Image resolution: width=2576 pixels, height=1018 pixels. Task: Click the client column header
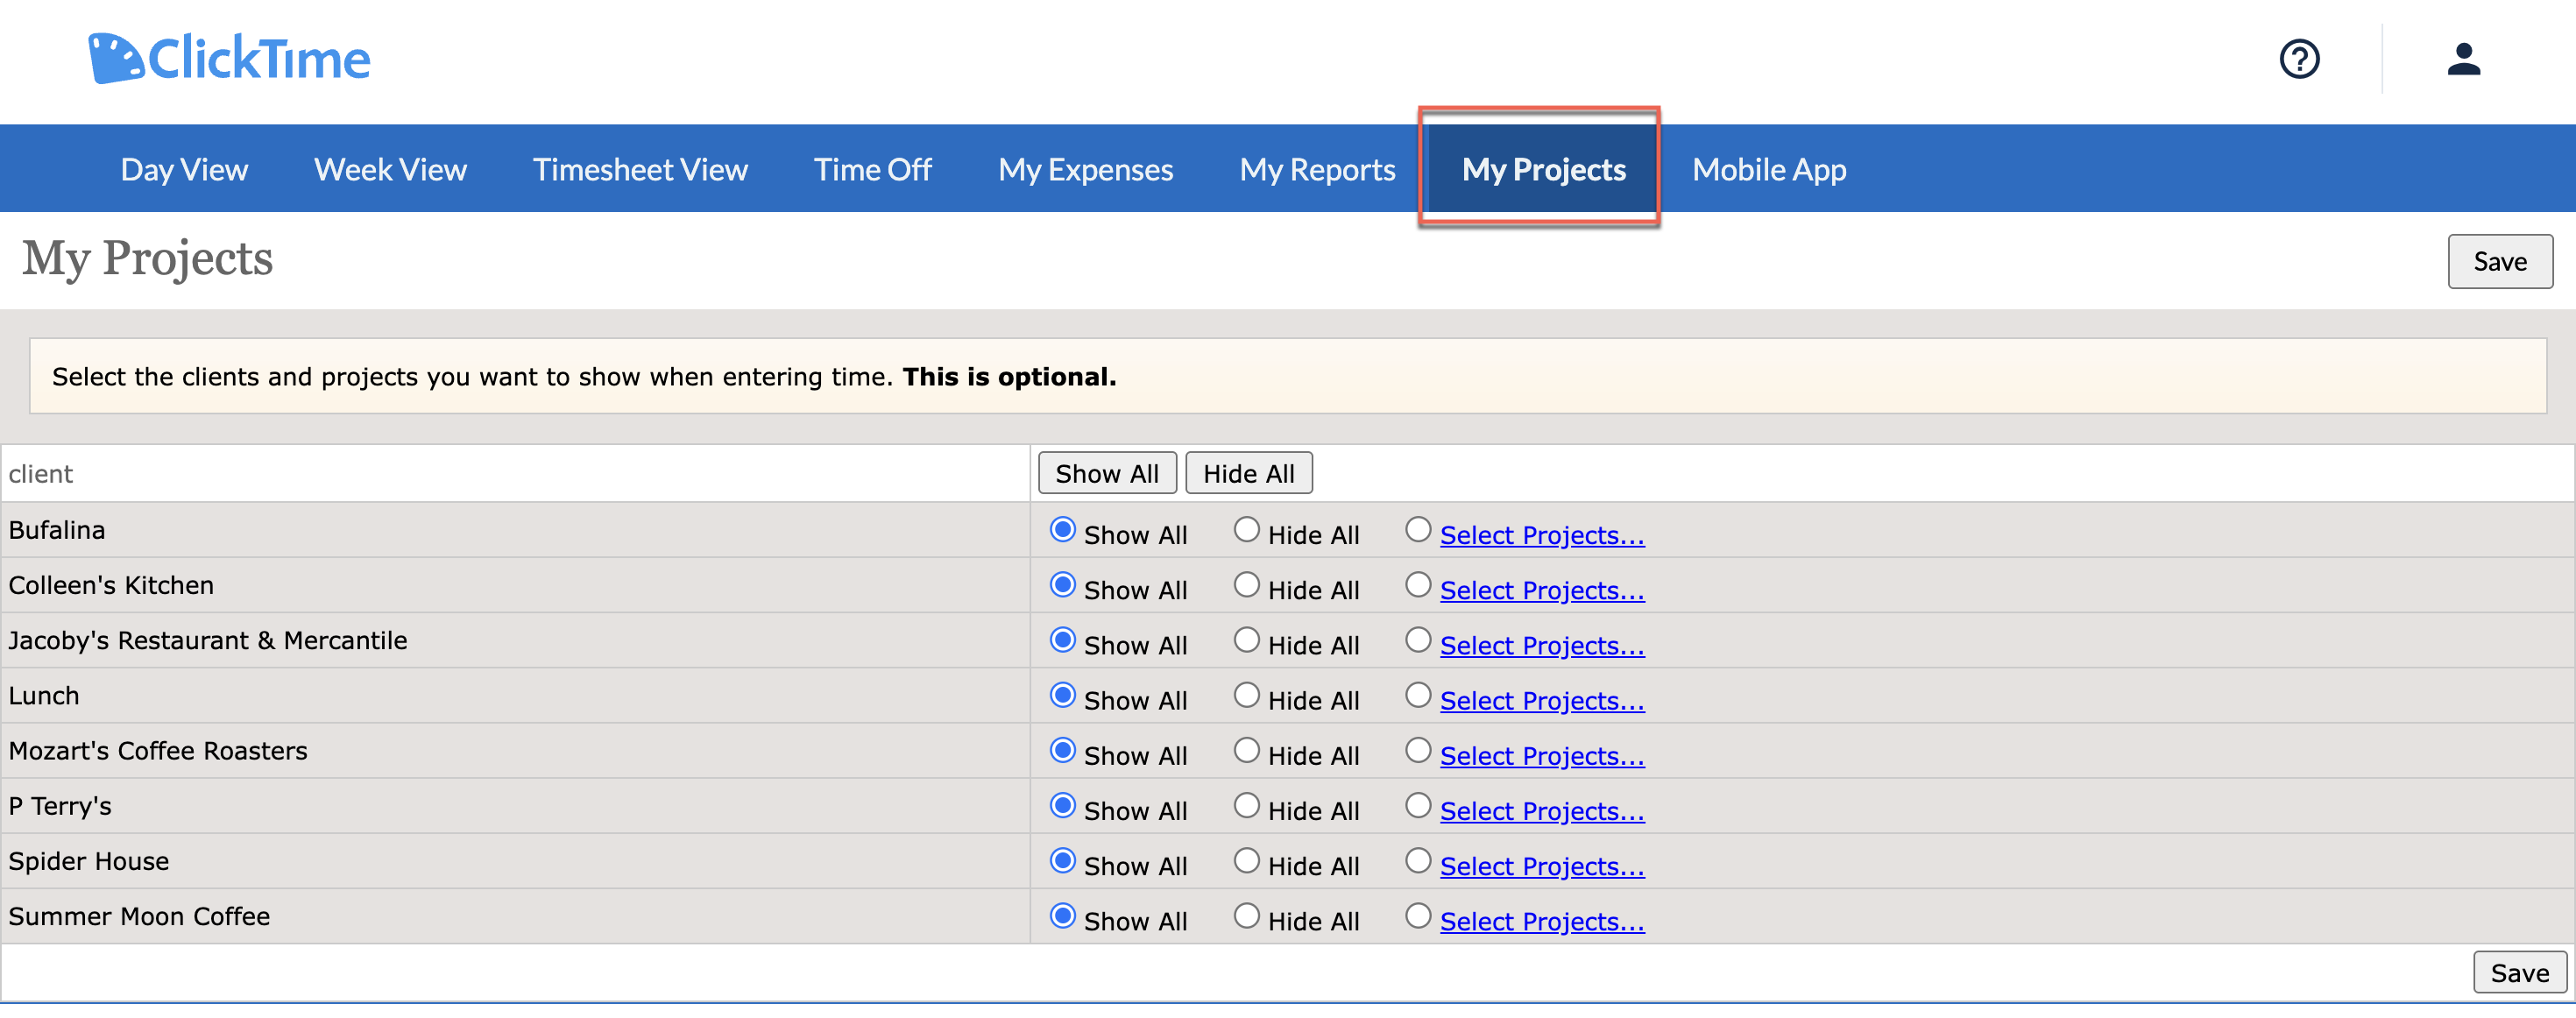click(x=41, y=474)
